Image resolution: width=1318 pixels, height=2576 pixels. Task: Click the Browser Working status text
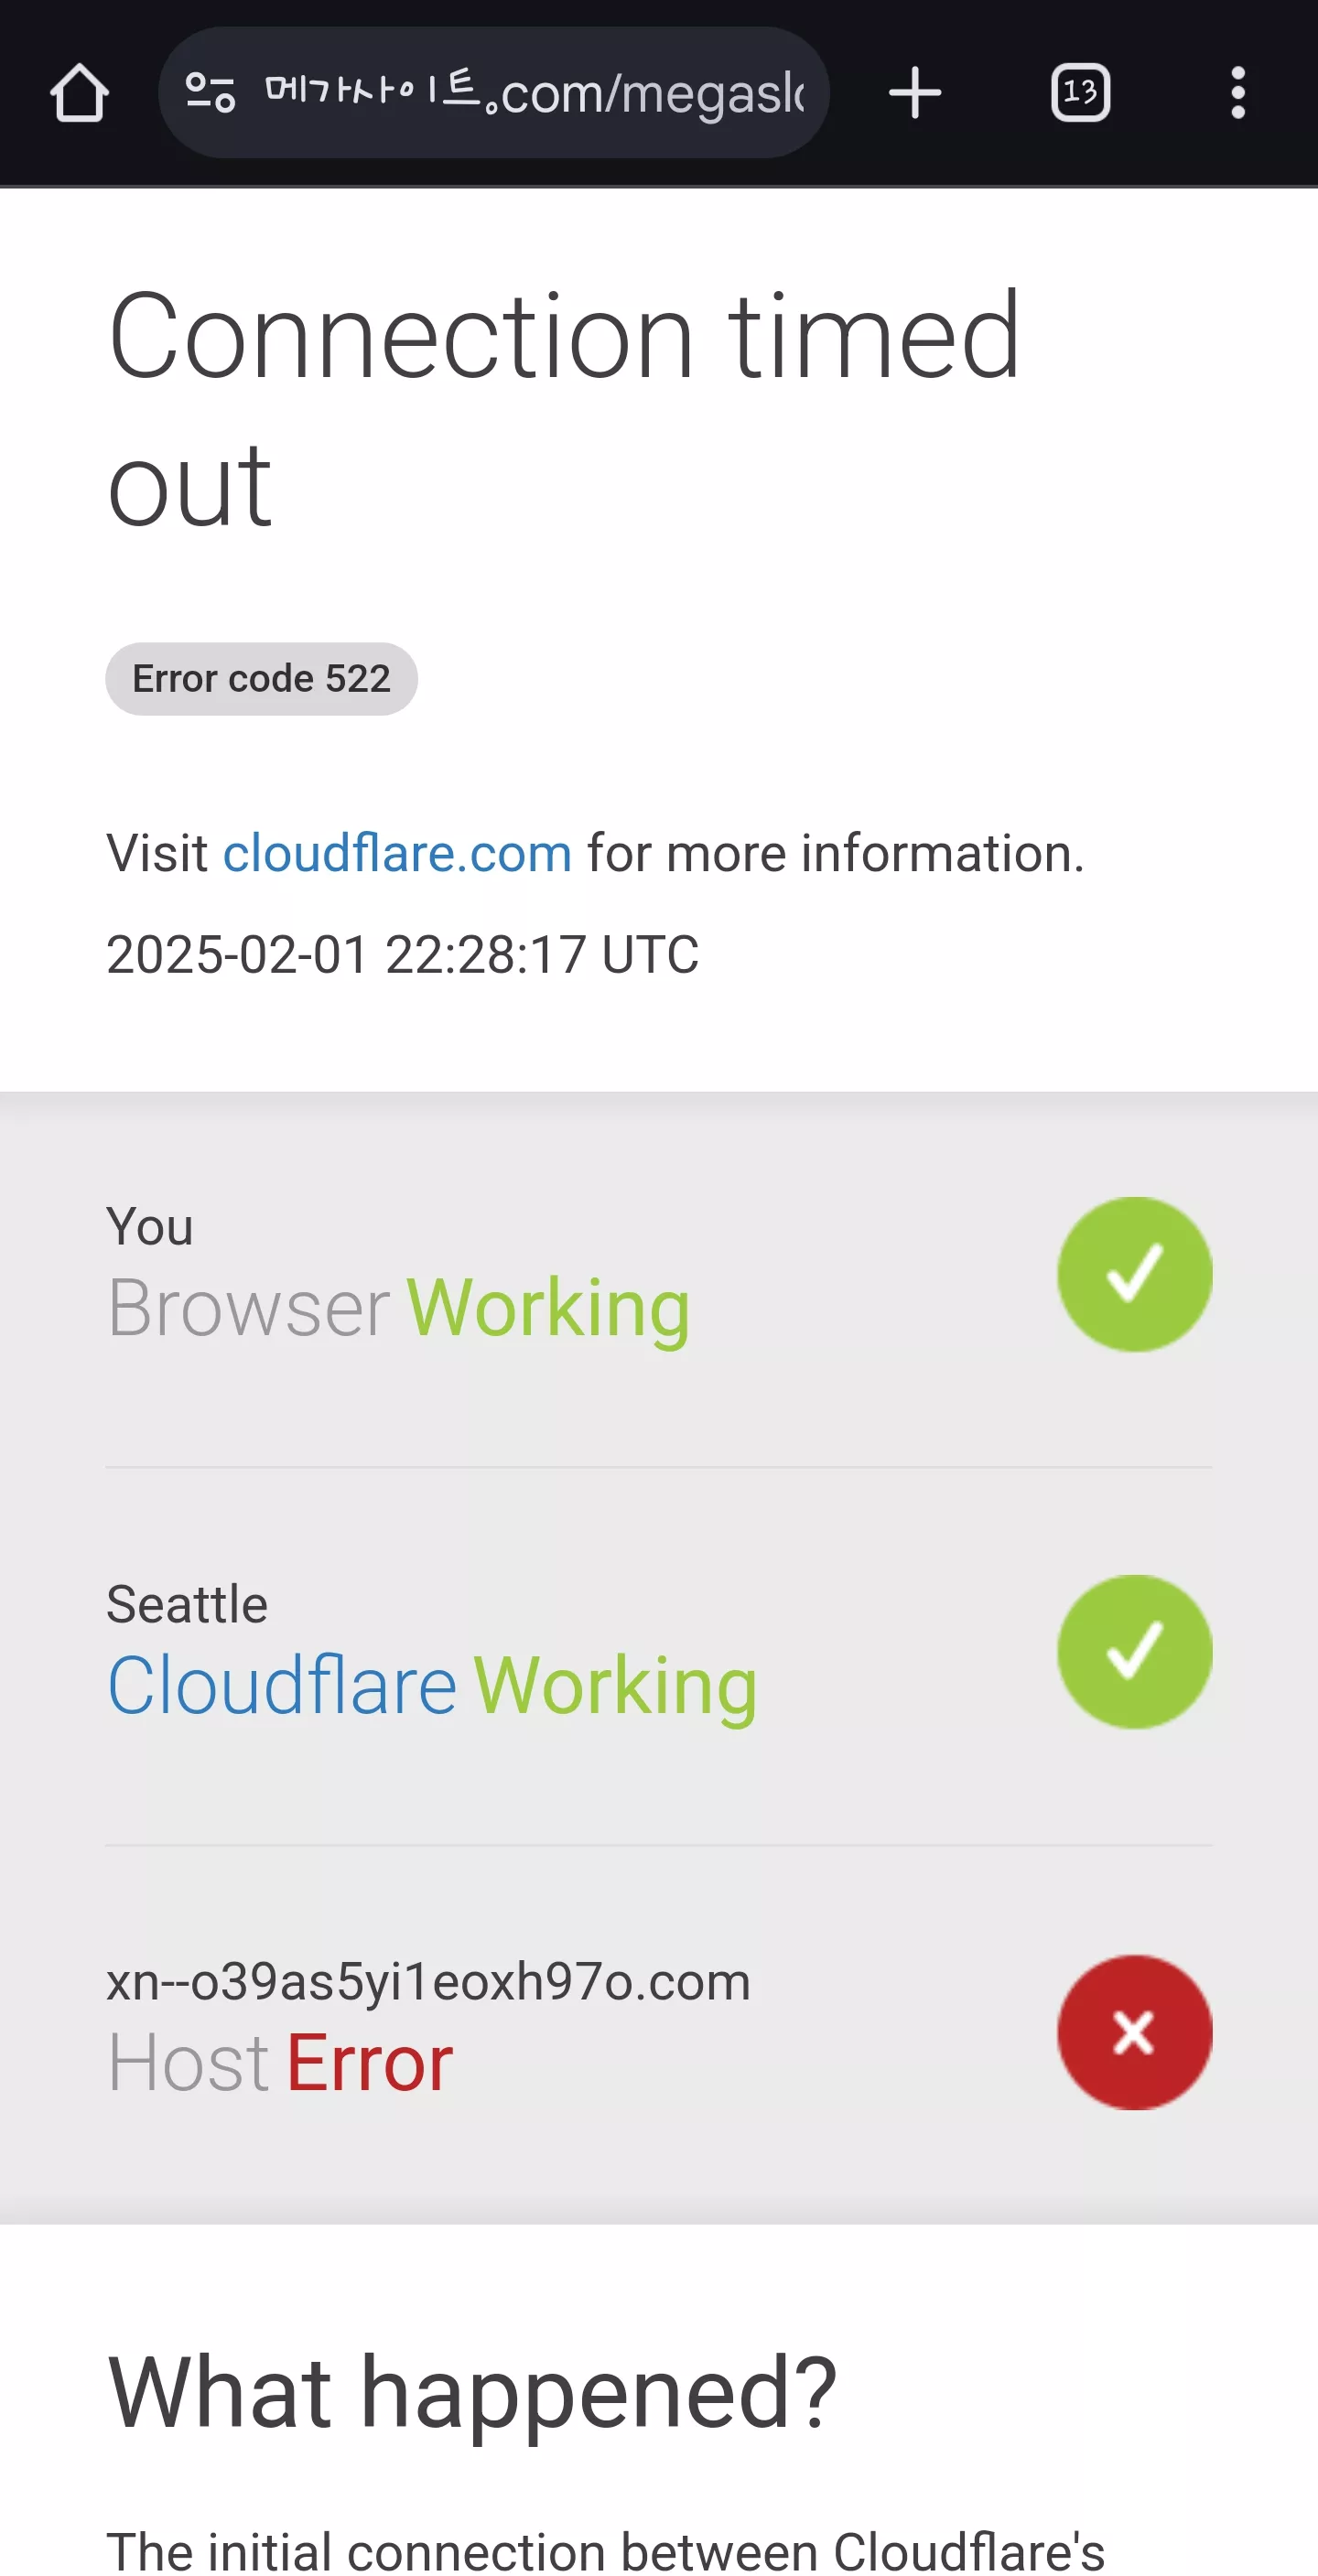[398, 1307]
